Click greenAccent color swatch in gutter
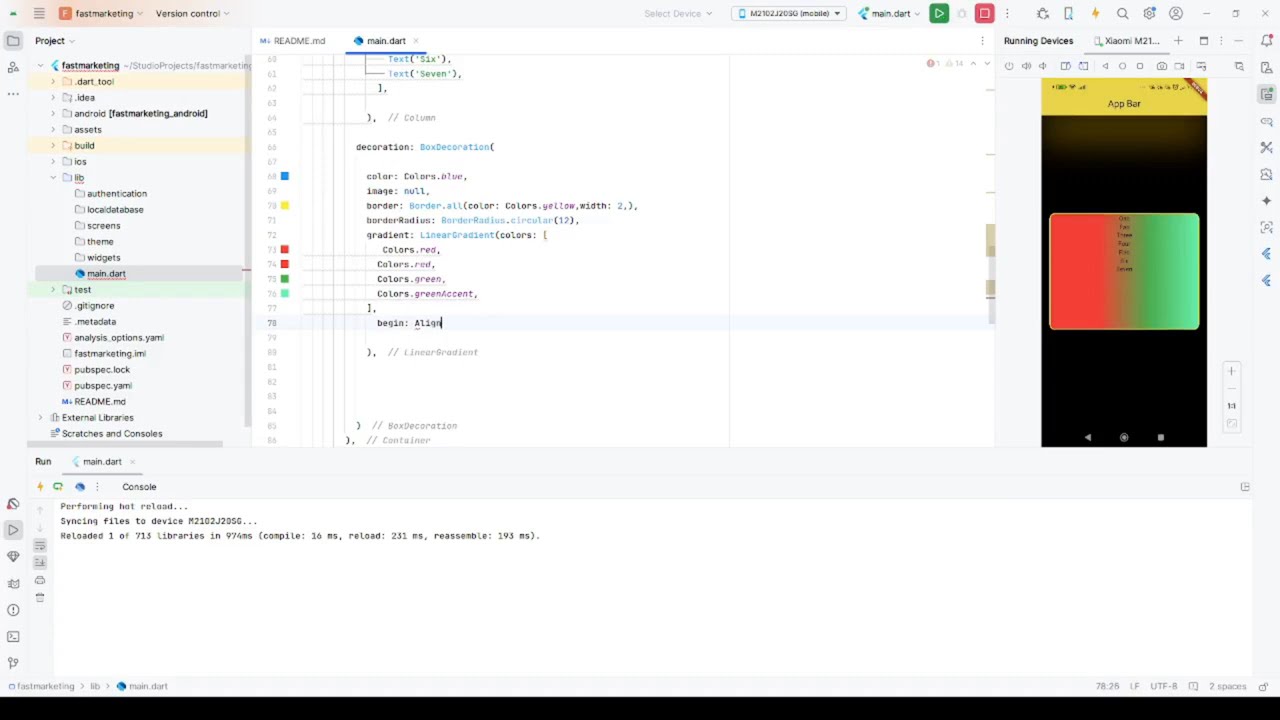The image size is (1280, 720). (284, 293)
